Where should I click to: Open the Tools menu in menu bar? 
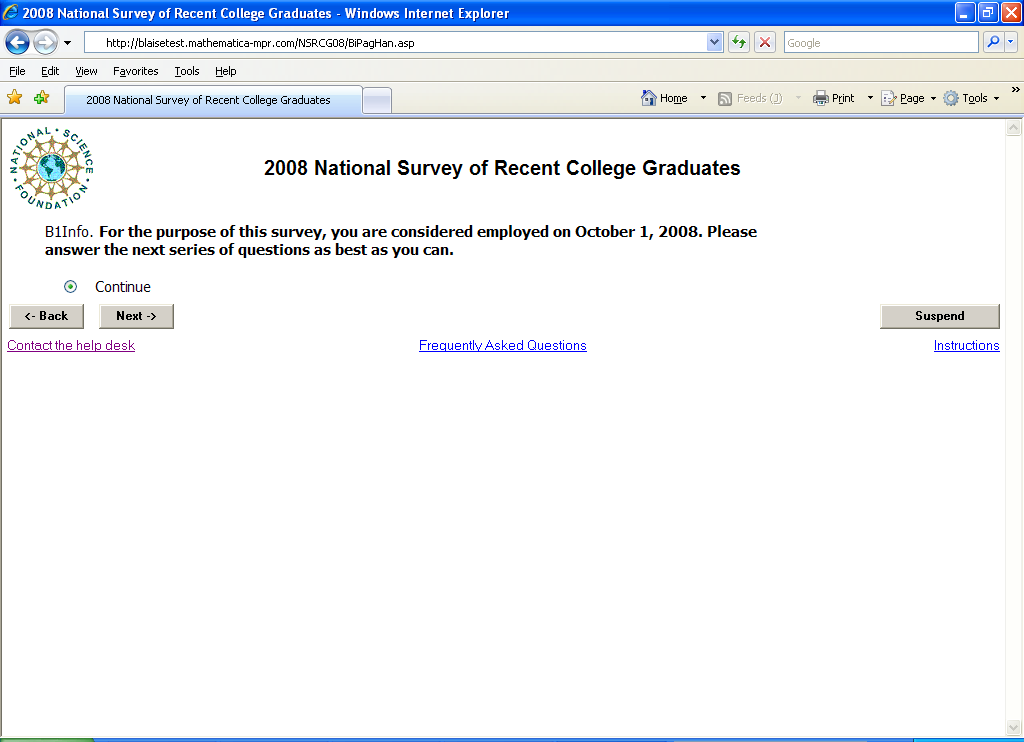click(x=187, y=71)
